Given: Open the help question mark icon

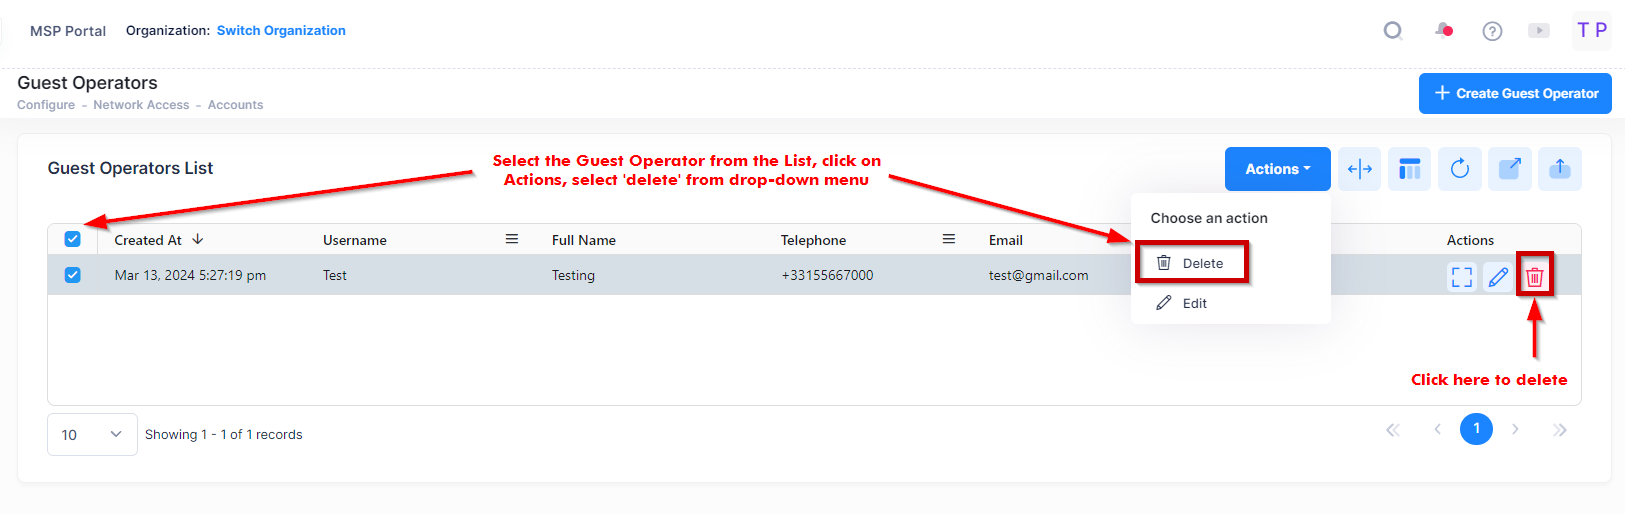Looking at the screenshot, I should [x=1492, y=31].
